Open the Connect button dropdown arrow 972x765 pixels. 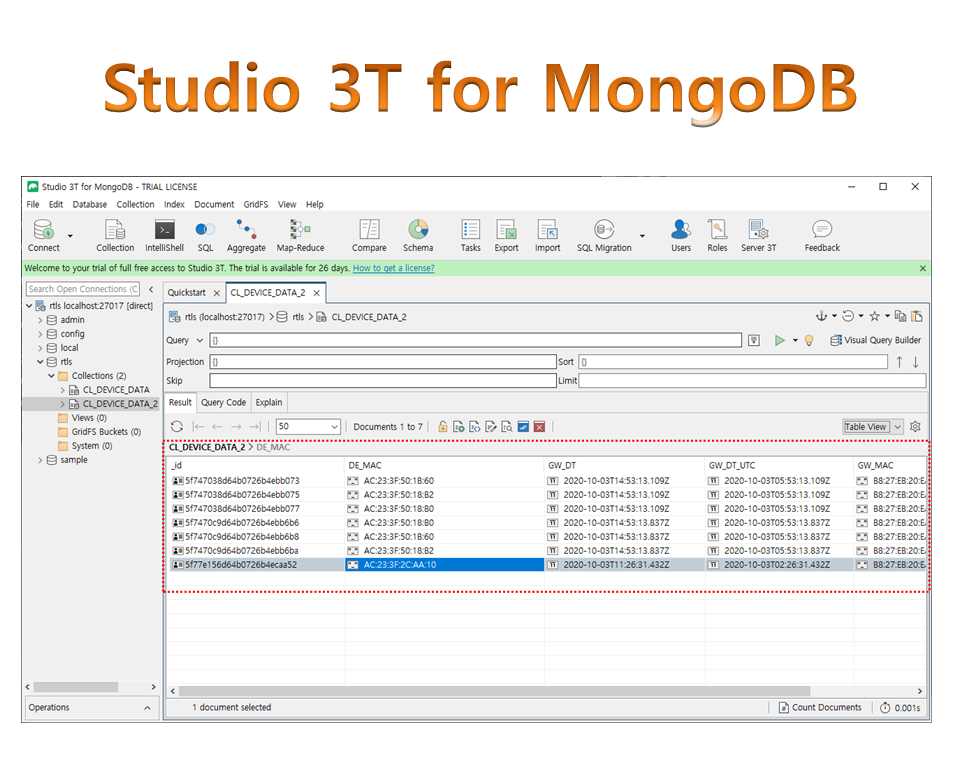tap(70, 236)
